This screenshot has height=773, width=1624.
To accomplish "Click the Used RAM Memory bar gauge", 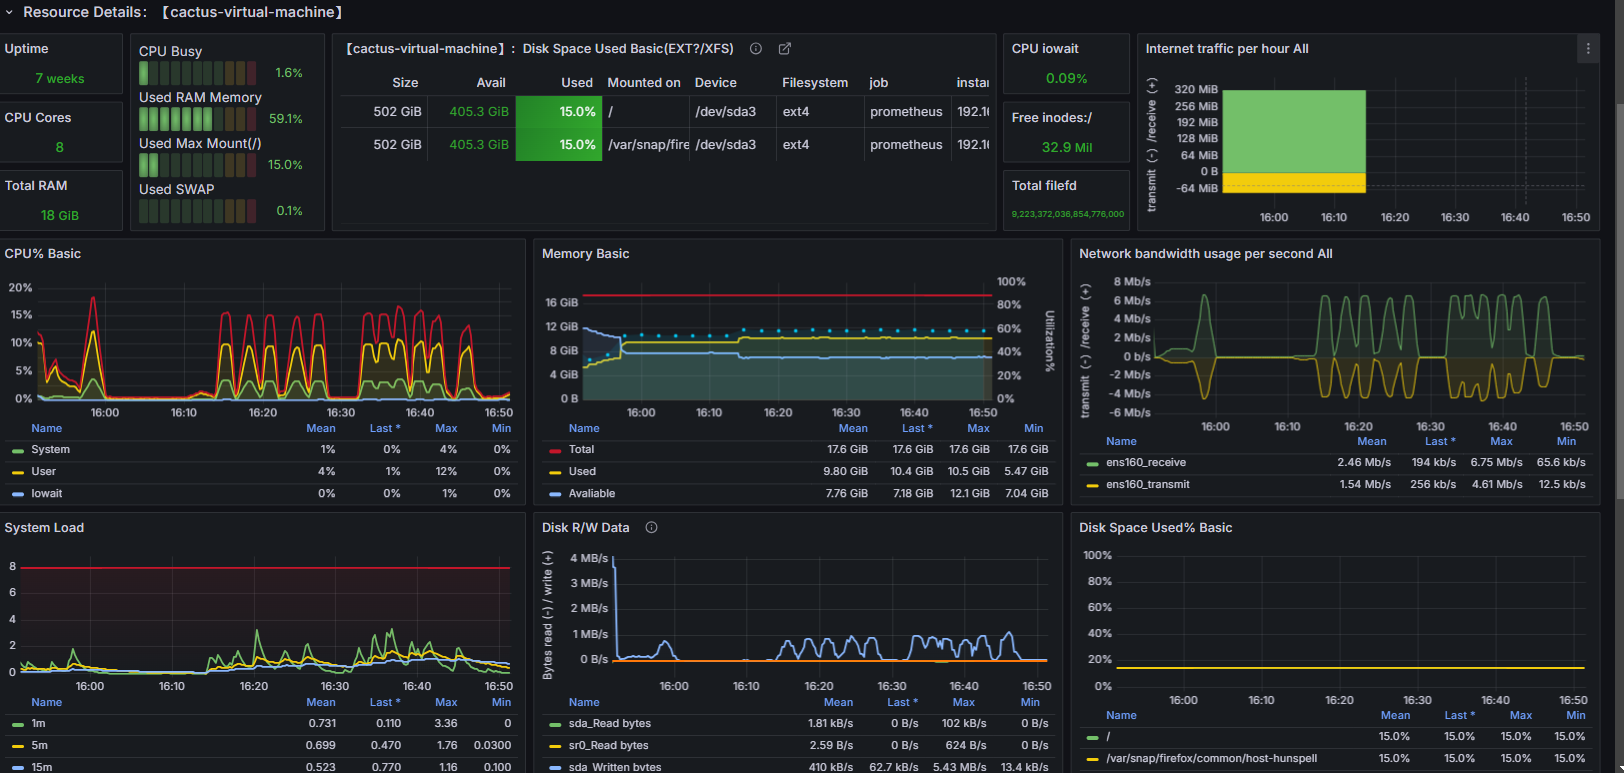I will pyautogui.click(x=198, y=119).
